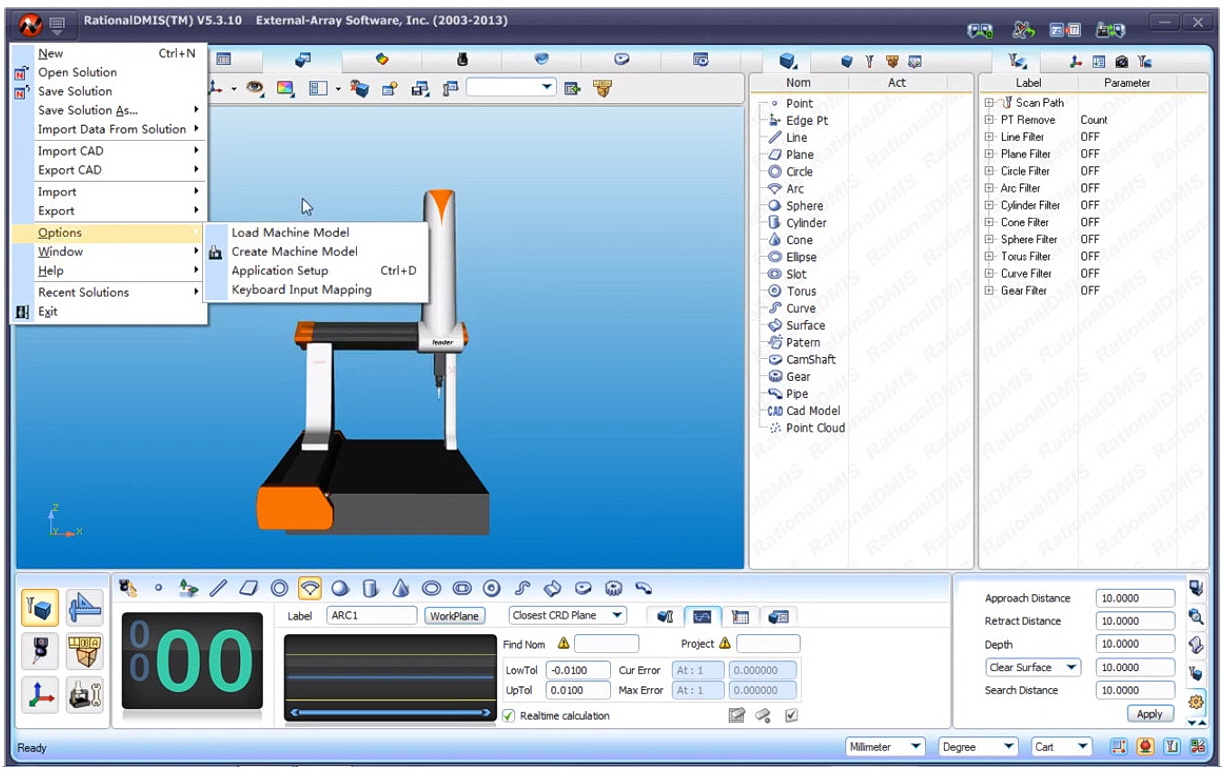
Task: Click Exit in the file menu
Action: tap(110, 312)
